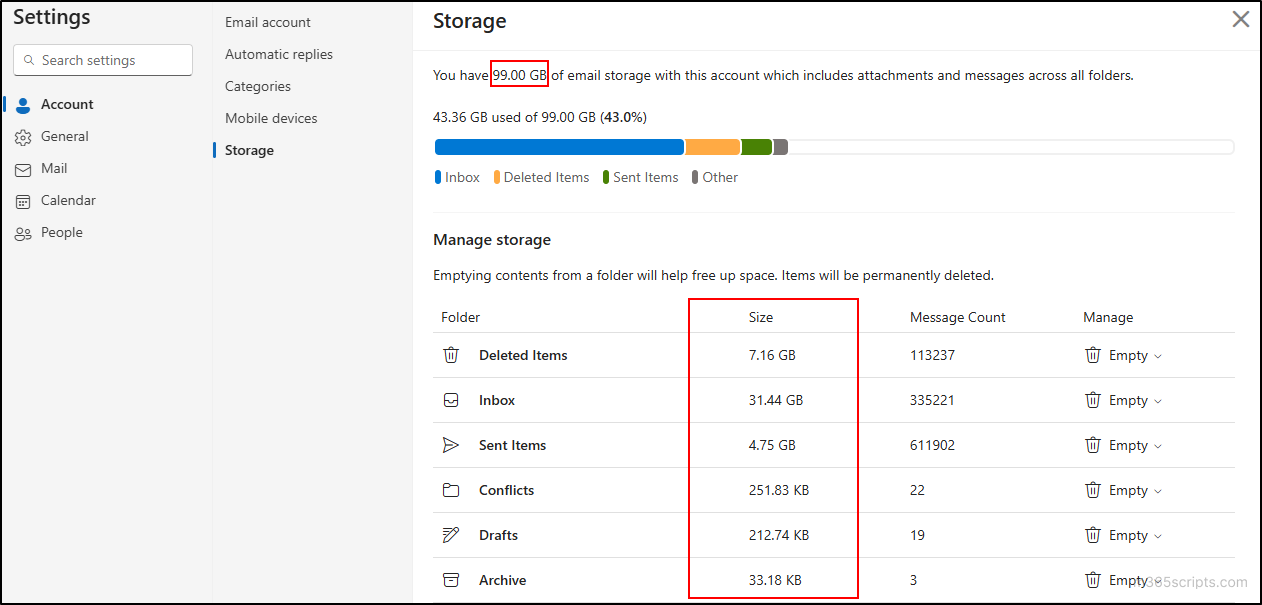Click the Drafts pencil icon
The image size is (1262, 605).
[x=451, y=535]
